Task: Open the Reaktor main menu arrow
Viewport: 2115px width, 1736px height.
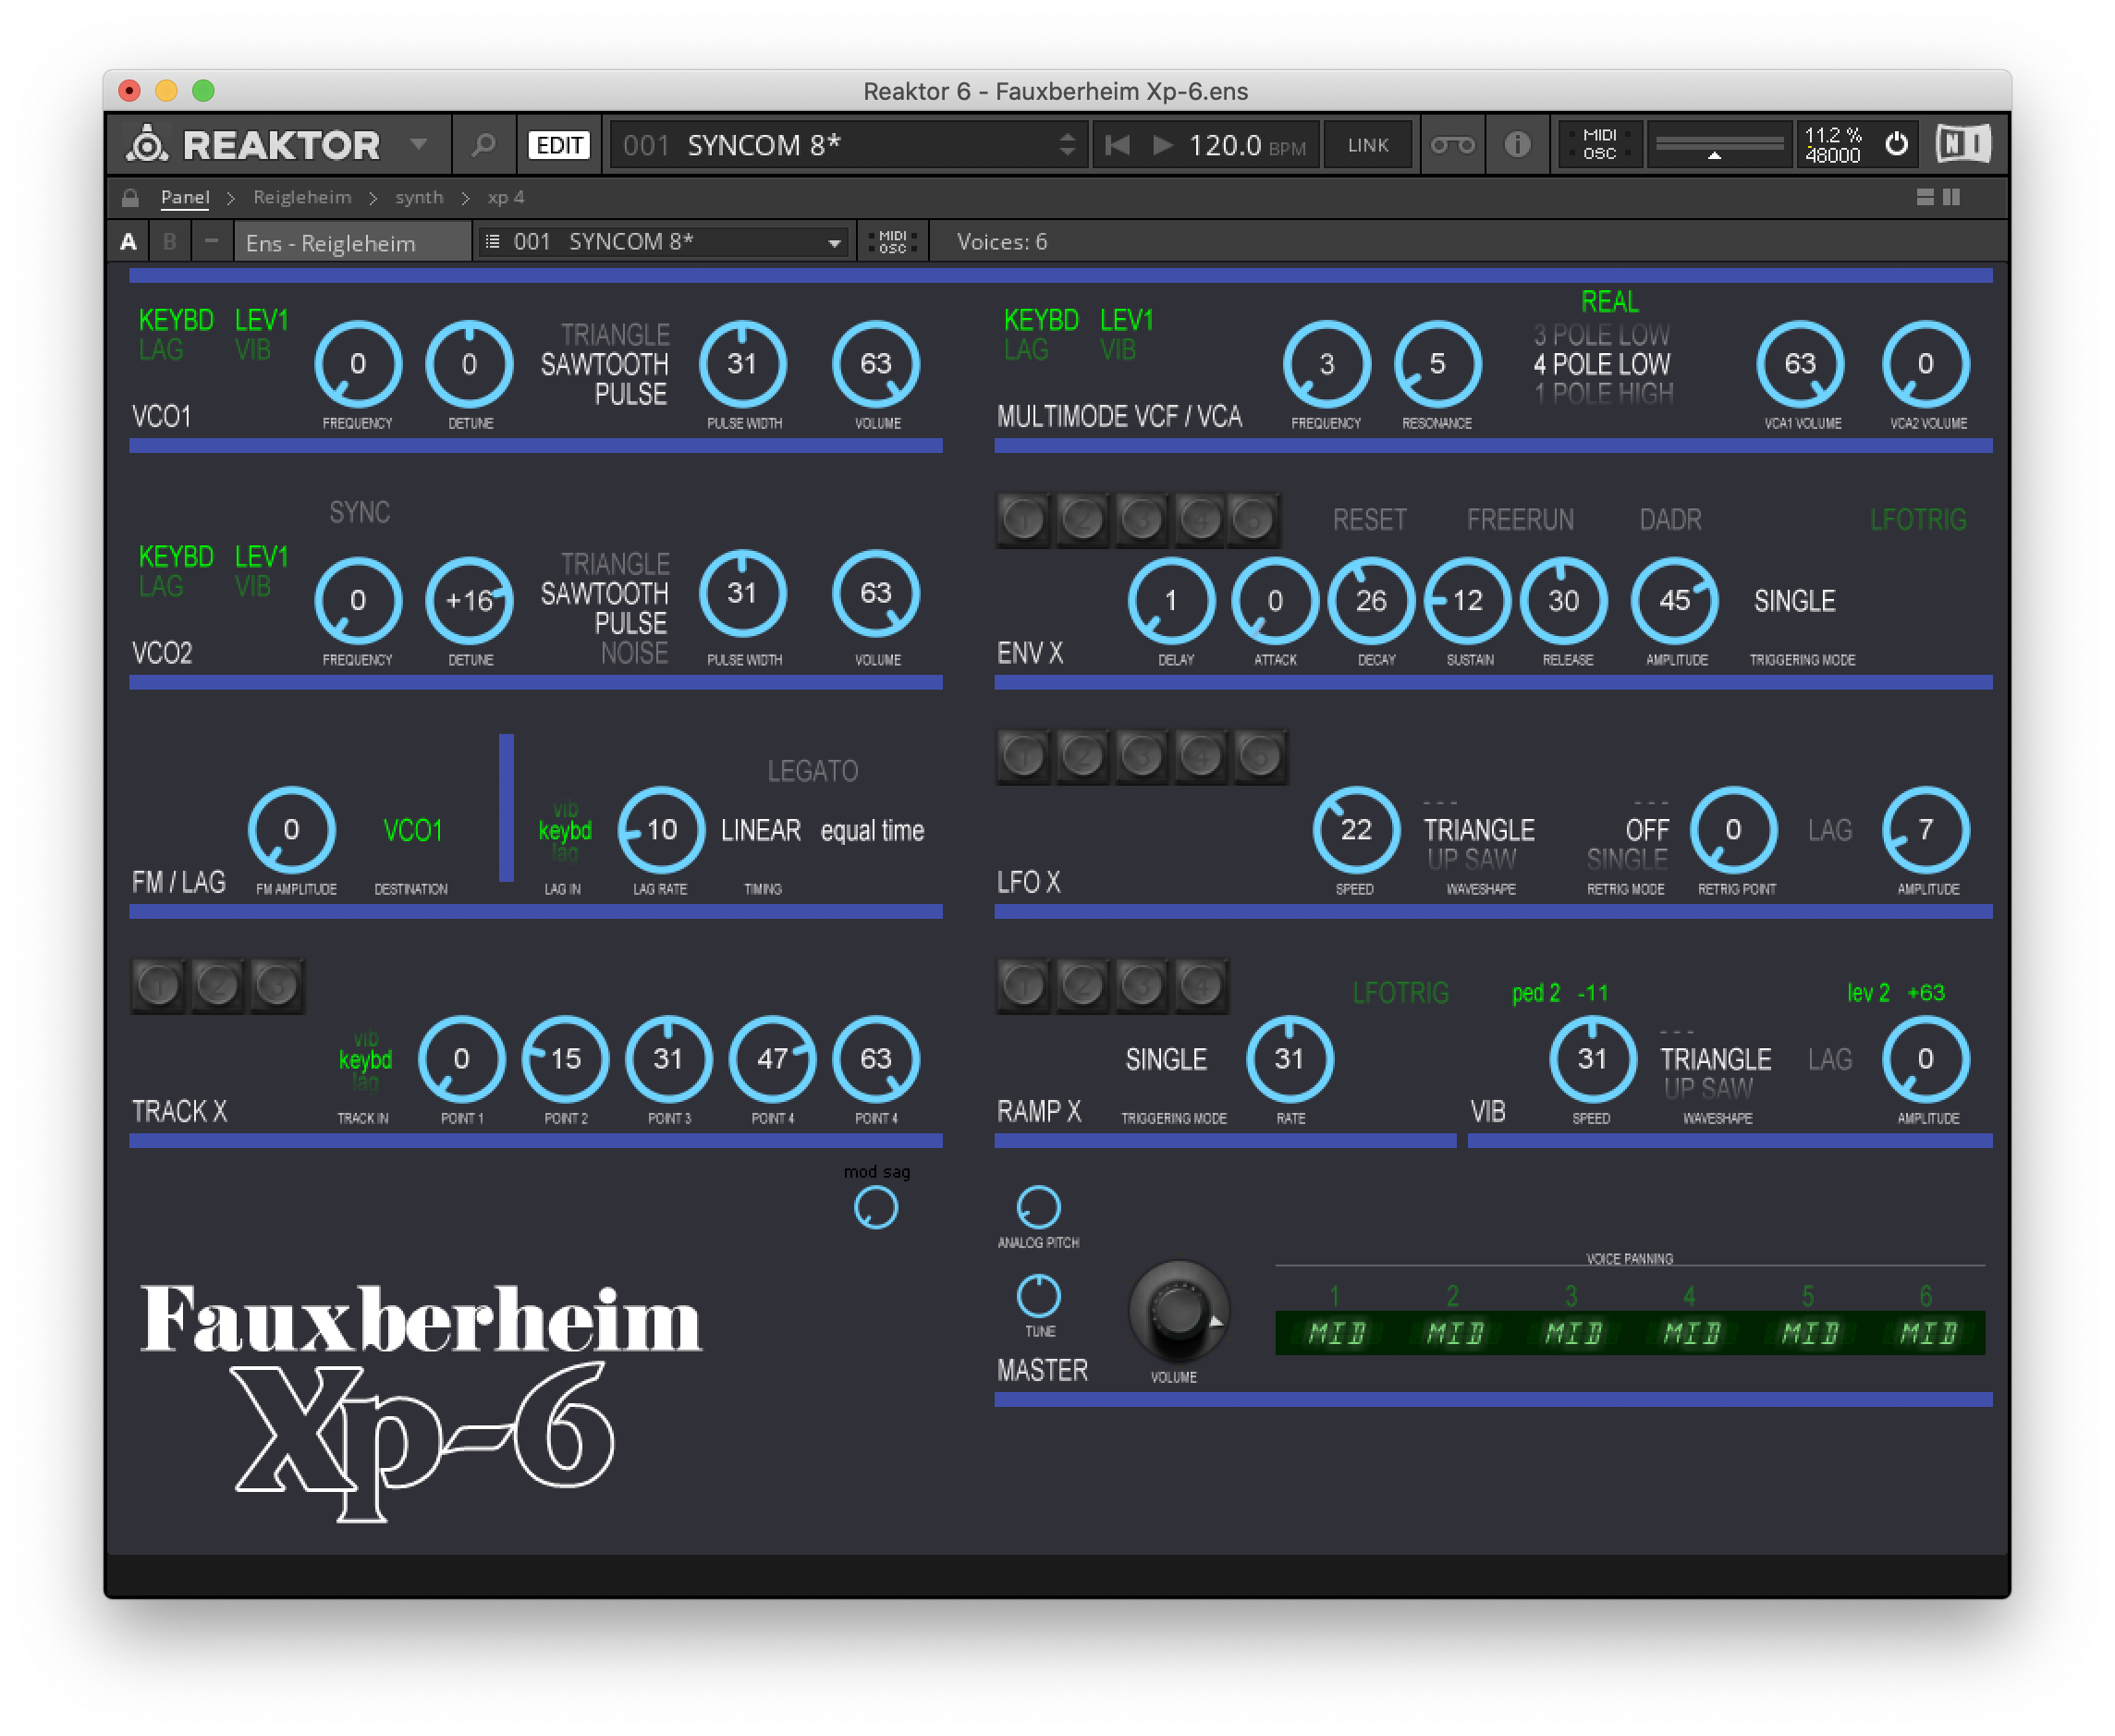Action: 418,145
